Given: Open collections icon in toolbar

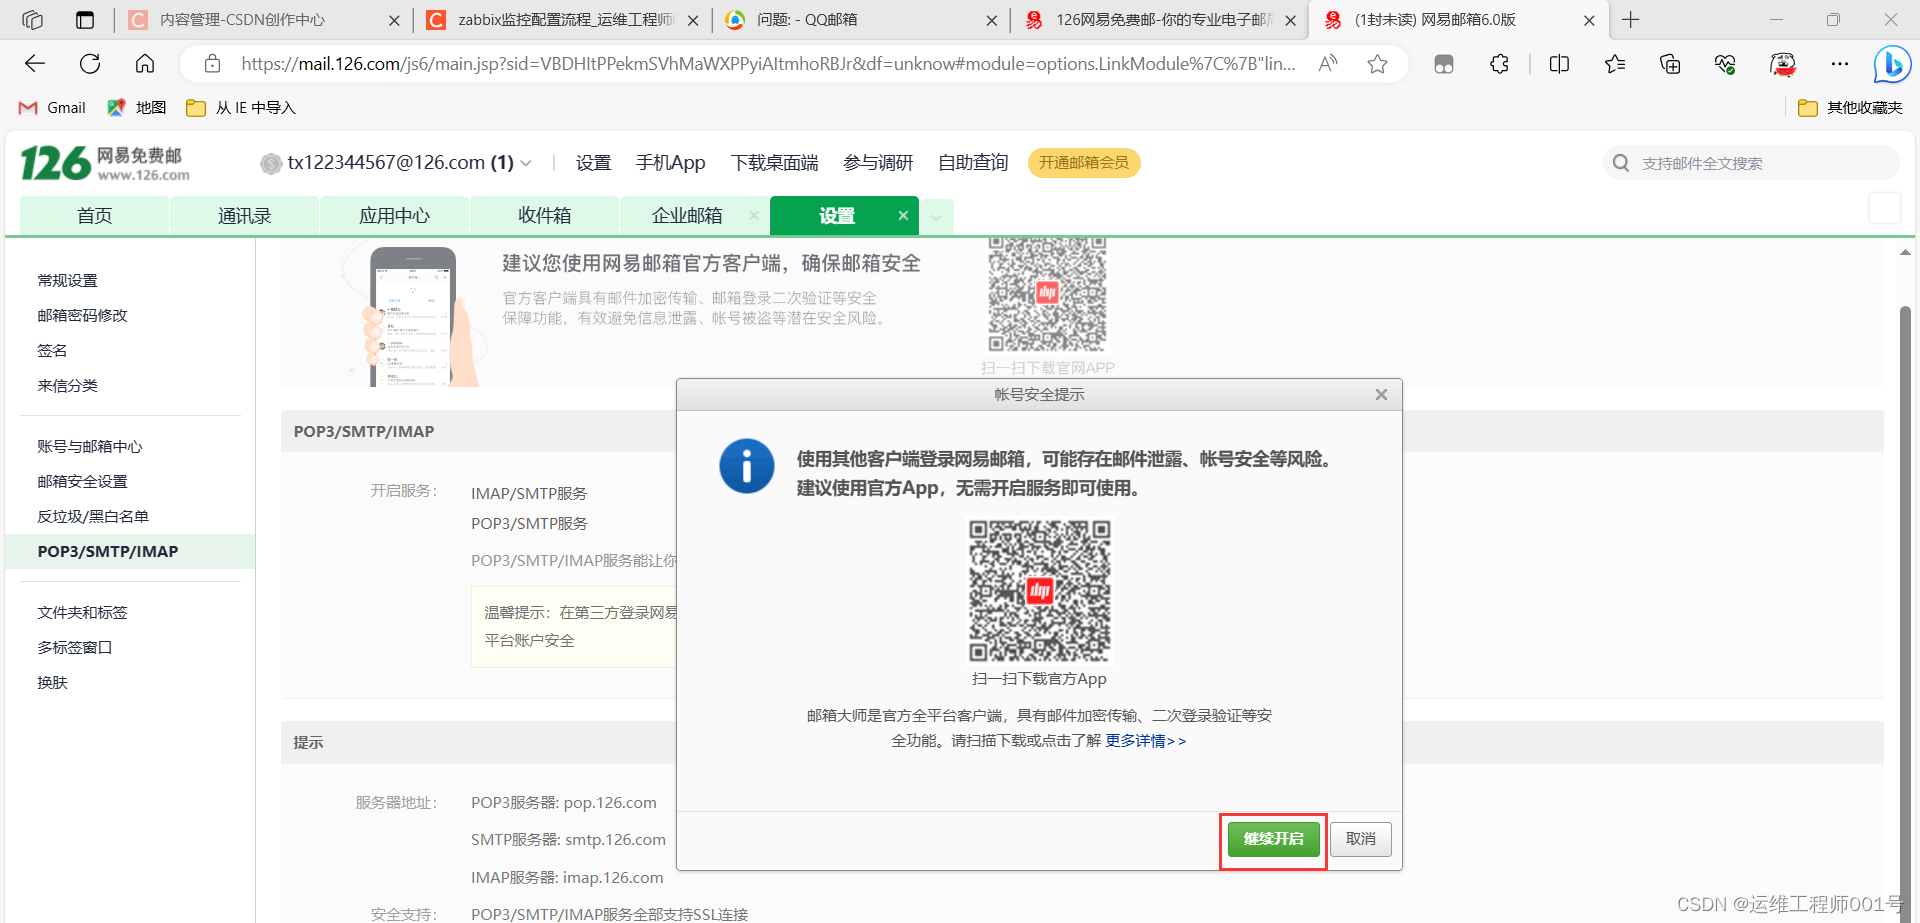Looking at the screenshot, I should tap(1670, 64).
